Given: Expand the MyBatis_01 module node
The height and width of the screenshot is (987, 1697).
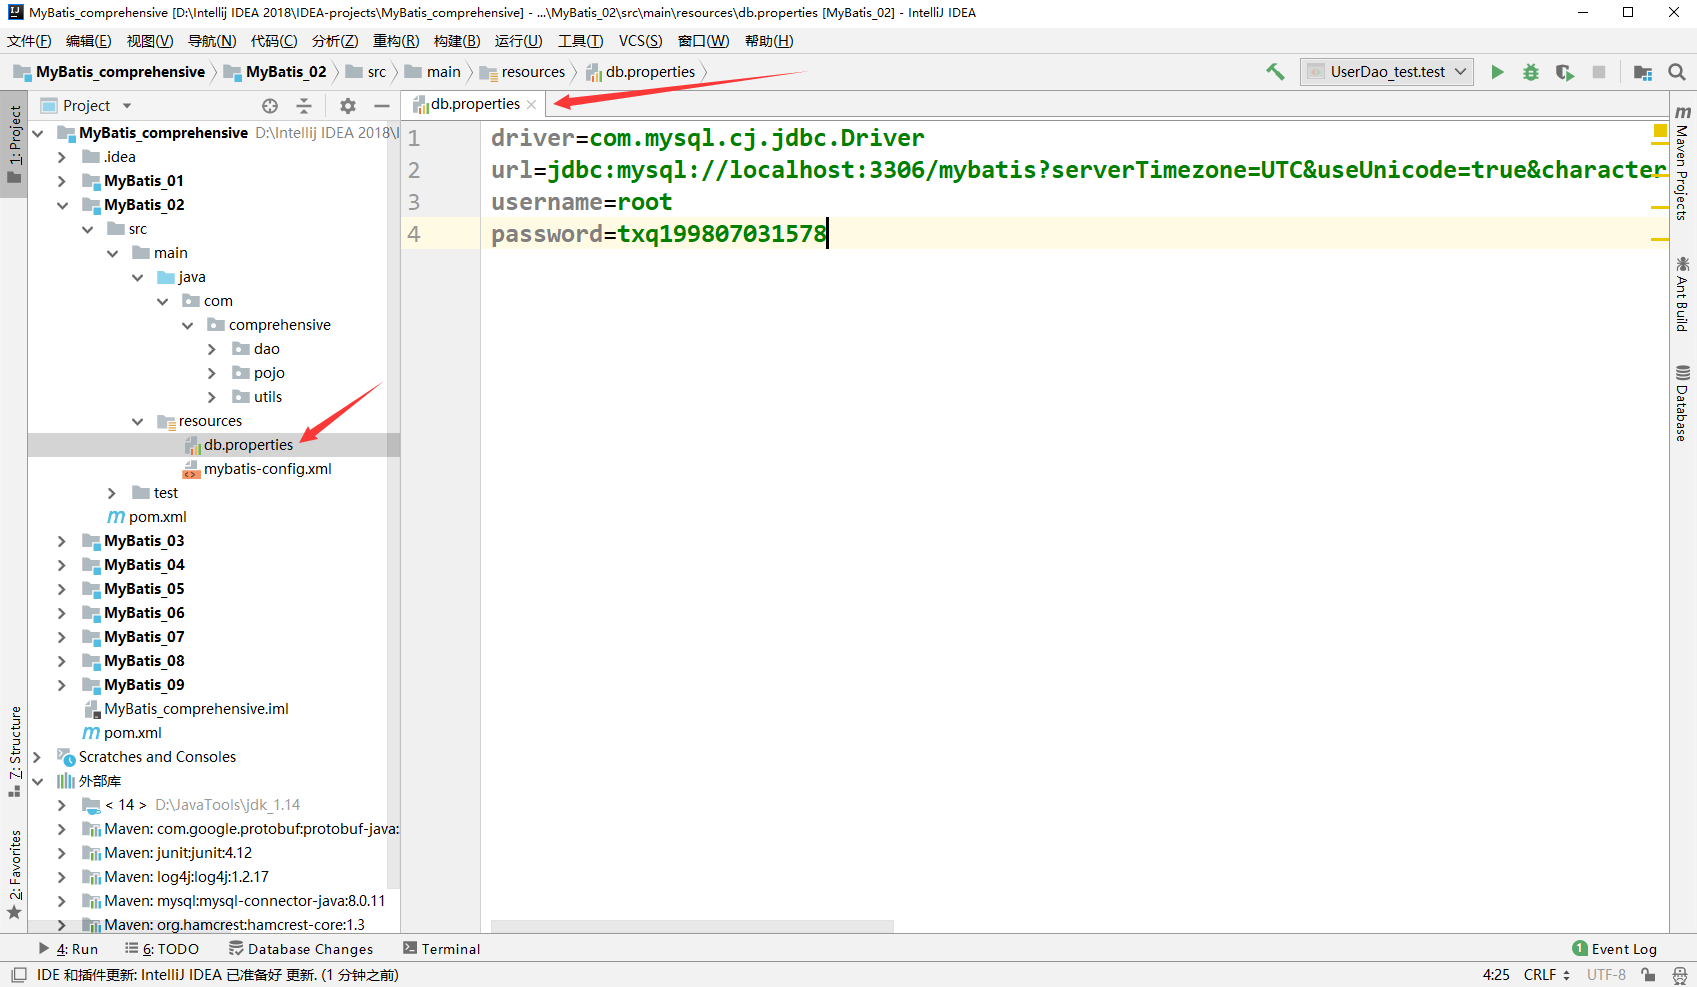Looking at the screenshot, I should (62, 181).
